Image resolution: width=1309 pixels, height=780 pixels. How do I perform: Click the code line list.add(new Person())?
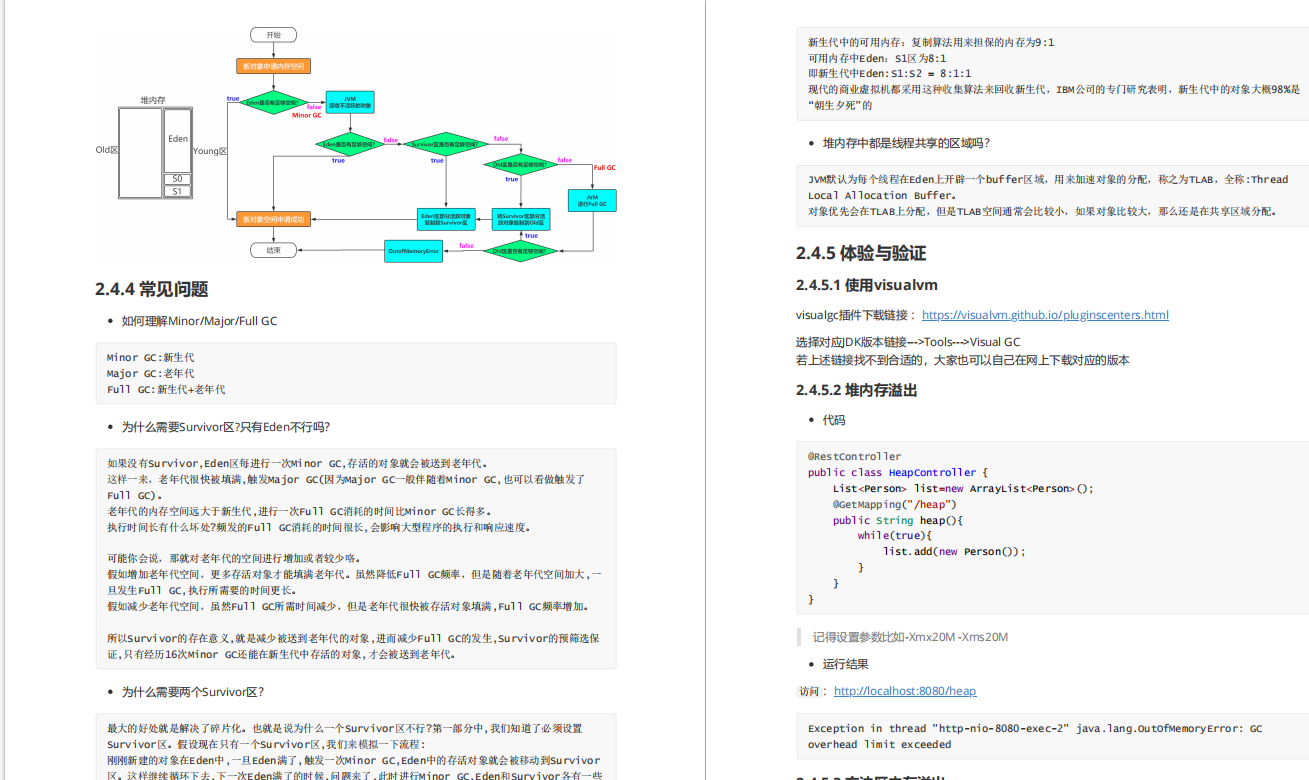click(955, 551)
